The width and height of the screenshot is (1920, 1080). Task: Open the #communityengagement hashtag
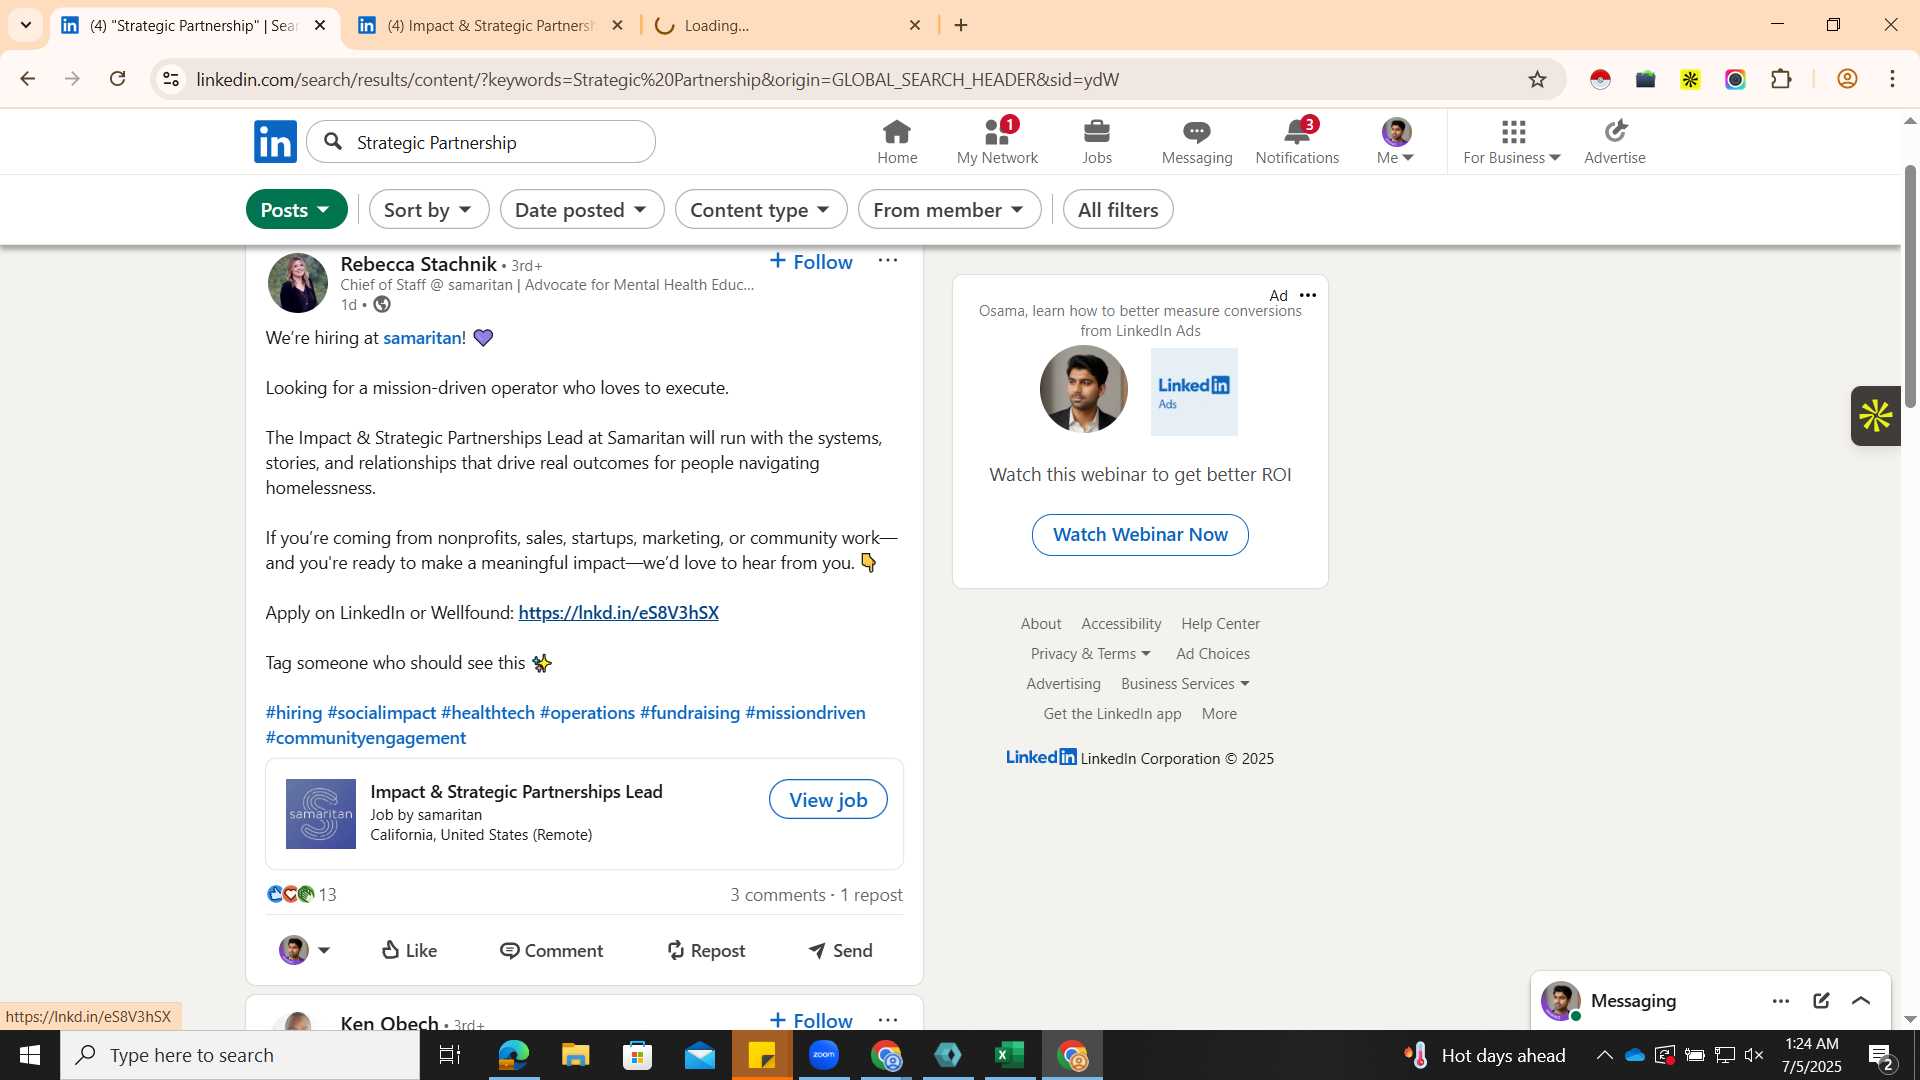[366, 738]
